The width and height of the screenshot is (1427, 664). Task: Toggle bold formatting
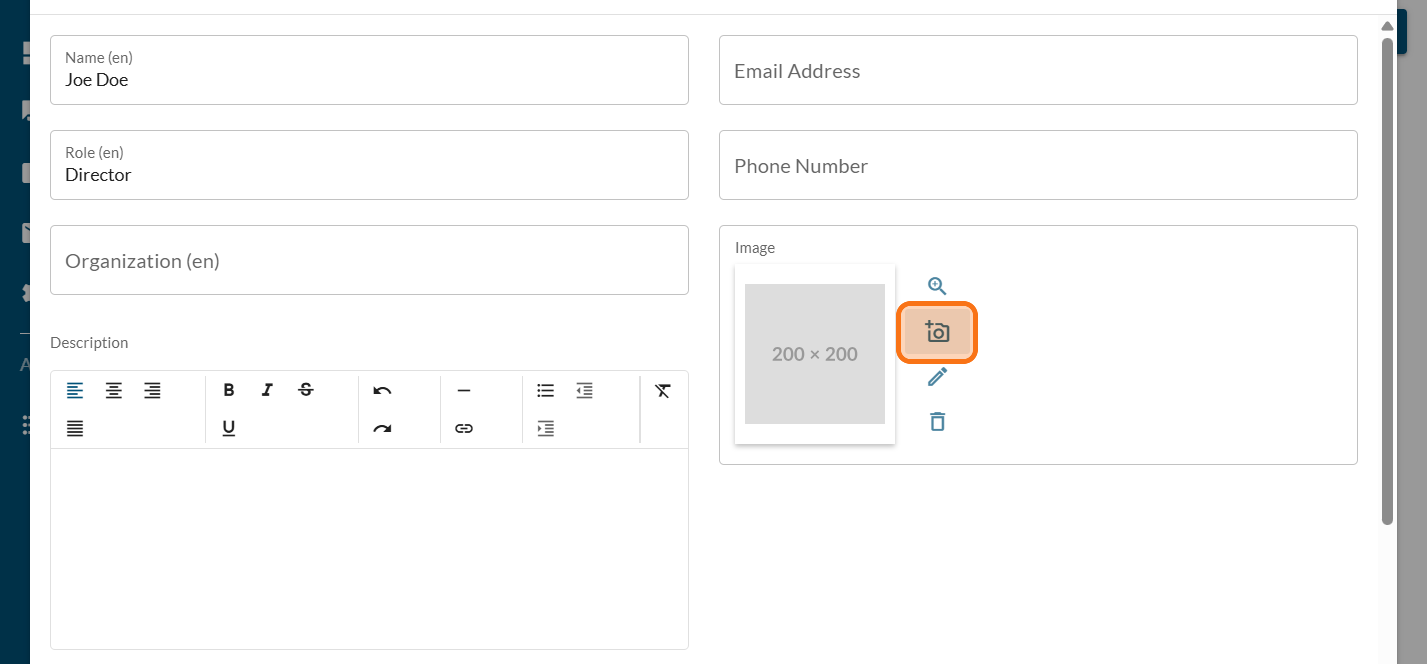[x=229, y=390]
